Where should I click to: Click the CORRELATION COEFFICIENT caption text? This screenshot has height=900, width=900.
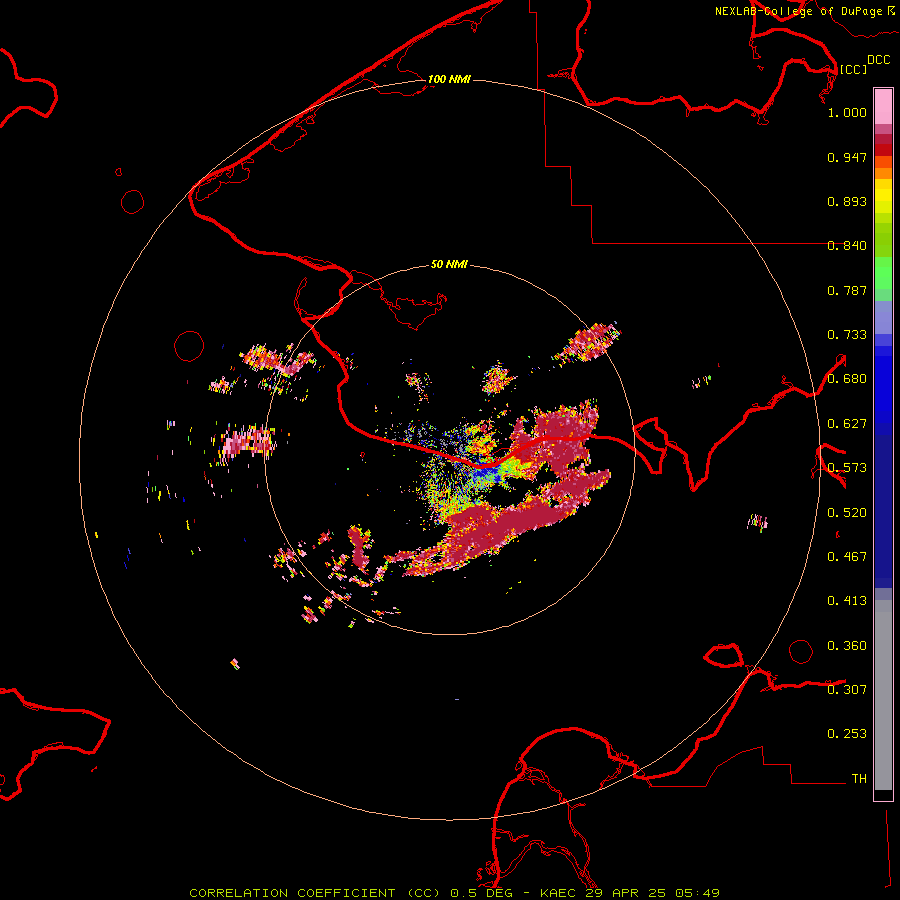293,893
